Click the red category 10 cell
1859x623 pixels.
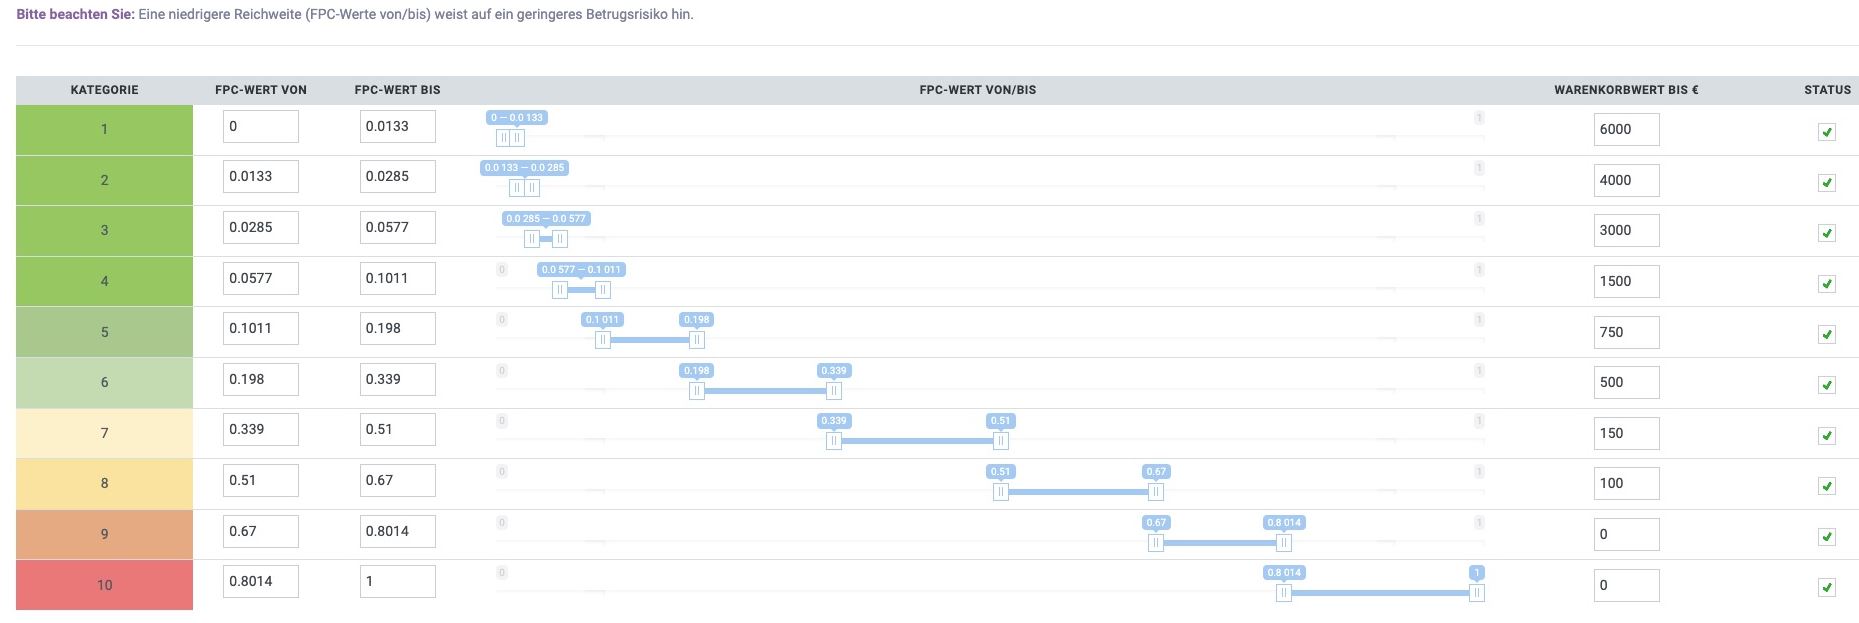[104, 585]
